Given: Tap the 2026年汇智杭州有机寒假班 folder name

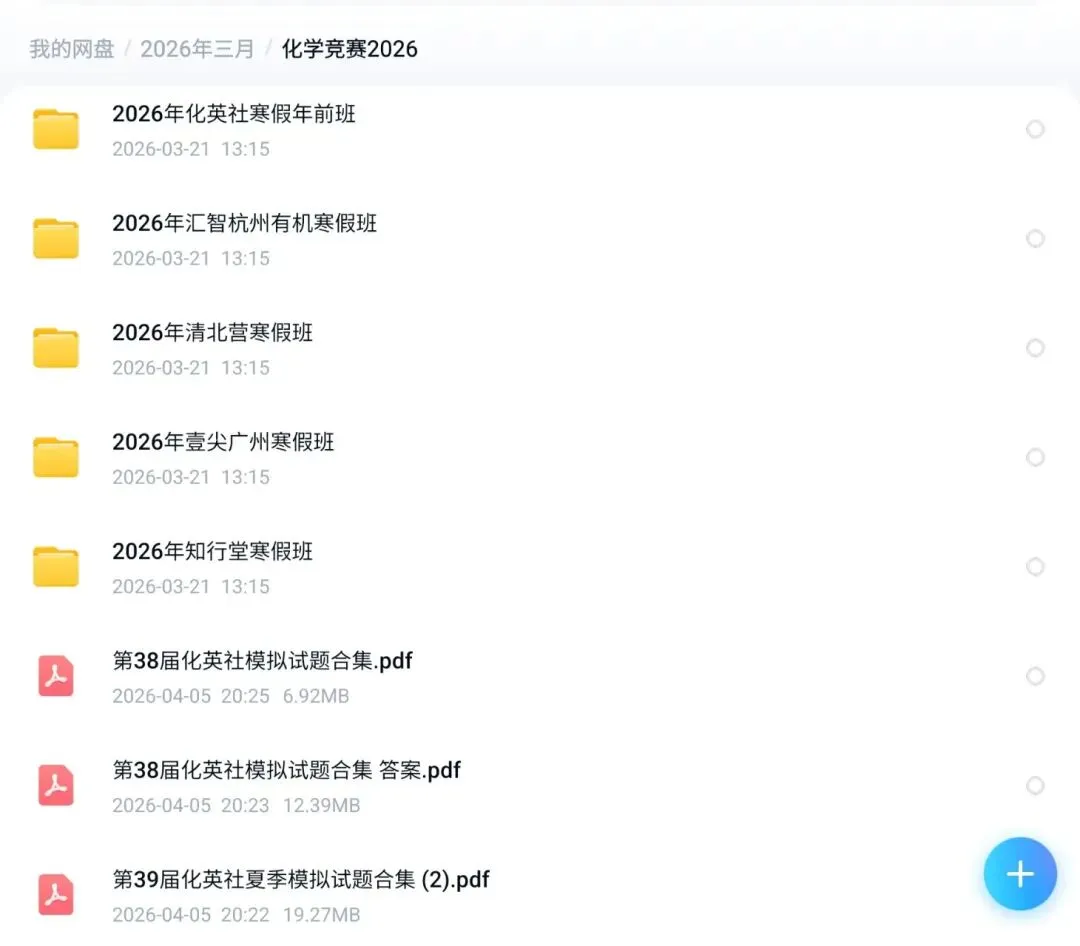Looking at the screenshot, I should click(245, 224).
